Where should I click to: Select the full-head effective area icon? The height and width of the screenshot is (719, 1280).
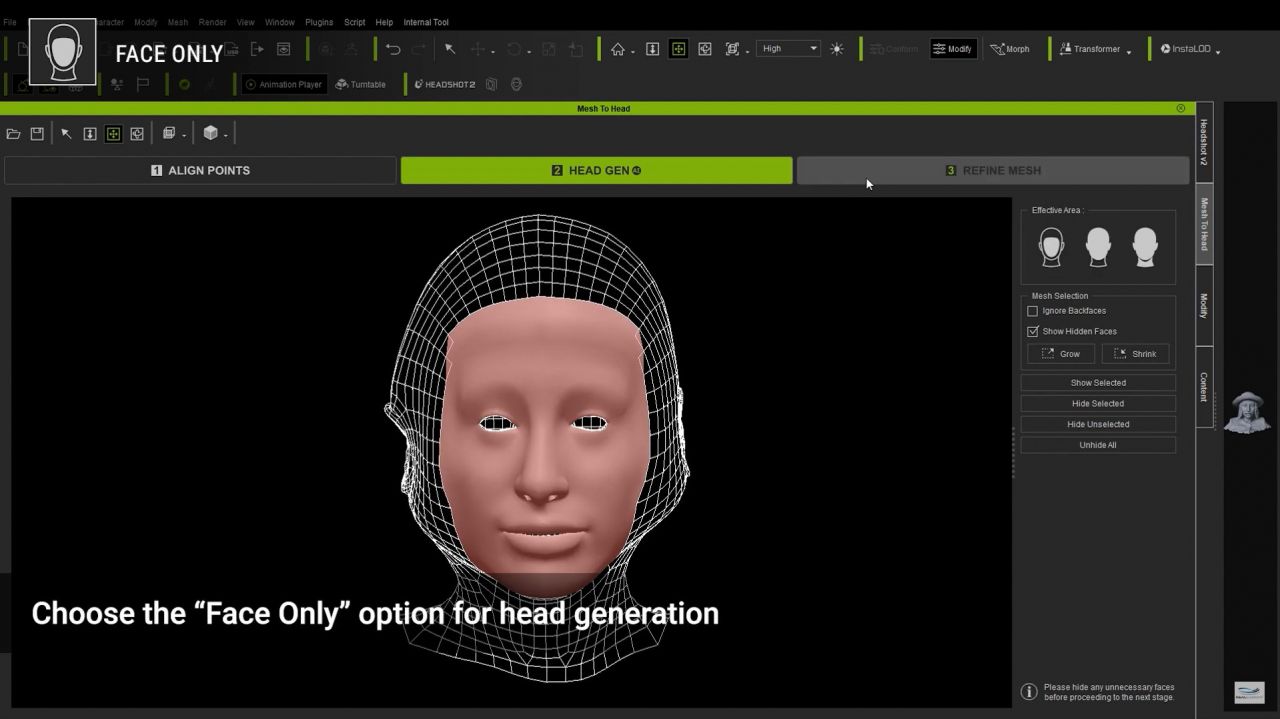(1098, 246)
